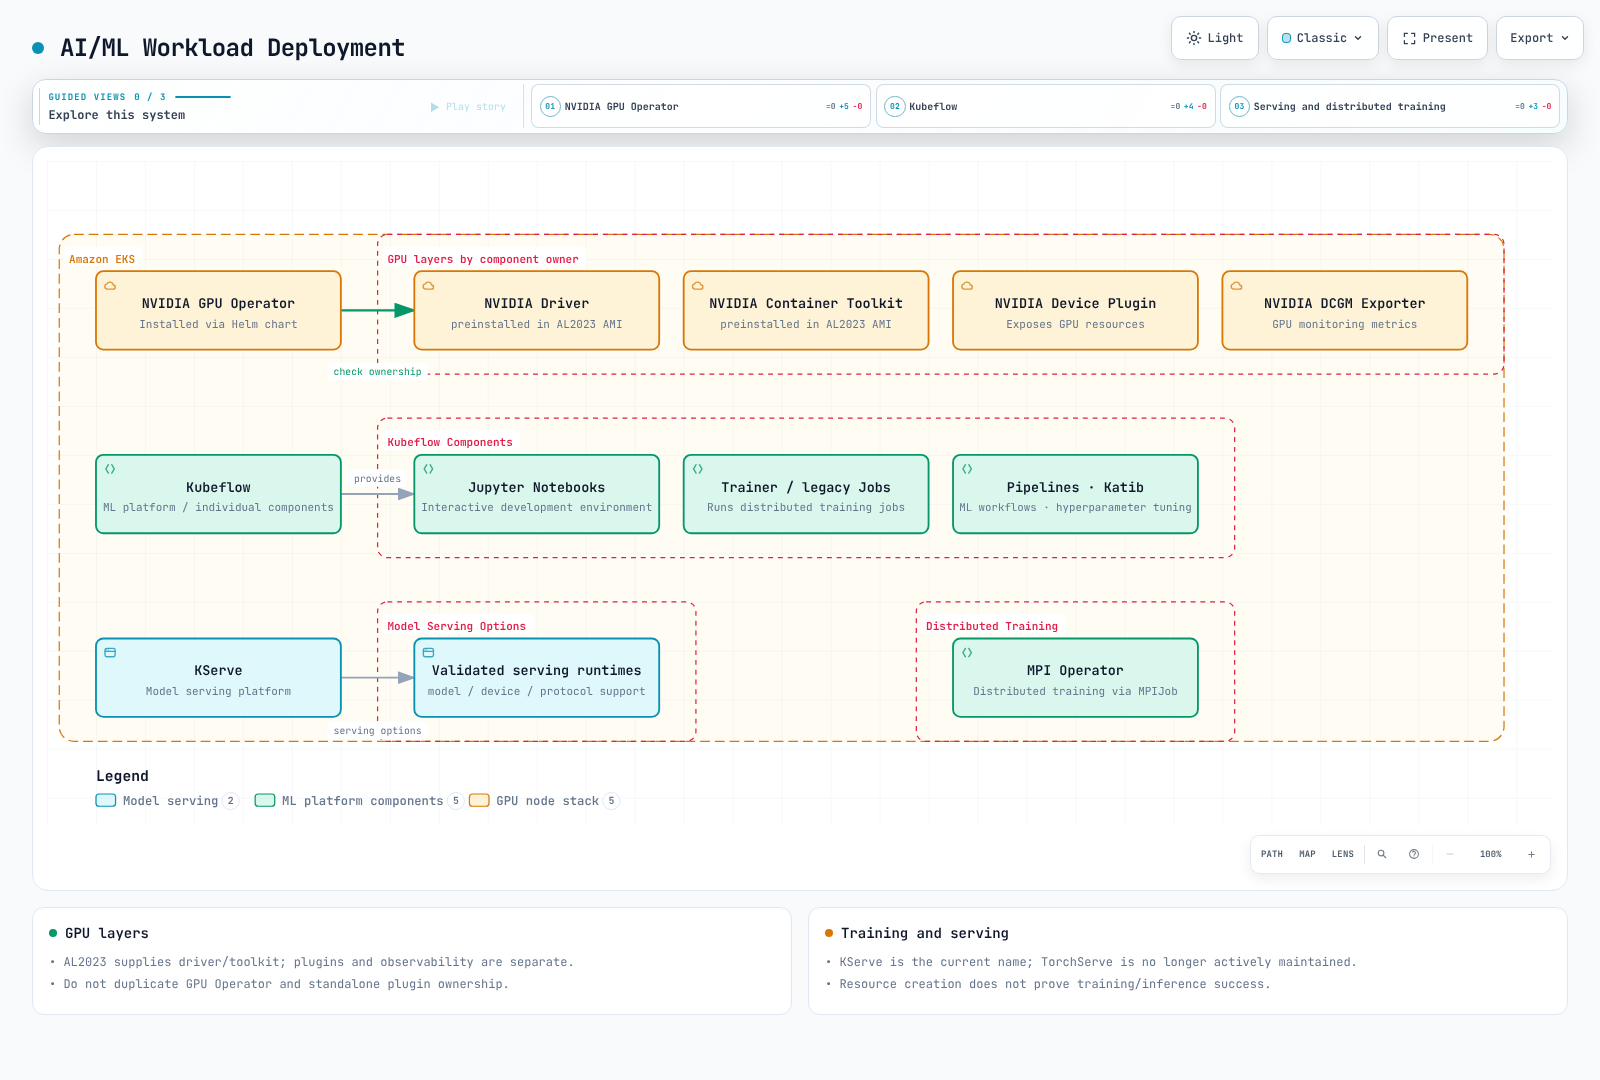The image size is (1600, 1080).
Task: Click the cloud icon on NVIDIA DCGM Exporter
Action: coord(1236,286)
